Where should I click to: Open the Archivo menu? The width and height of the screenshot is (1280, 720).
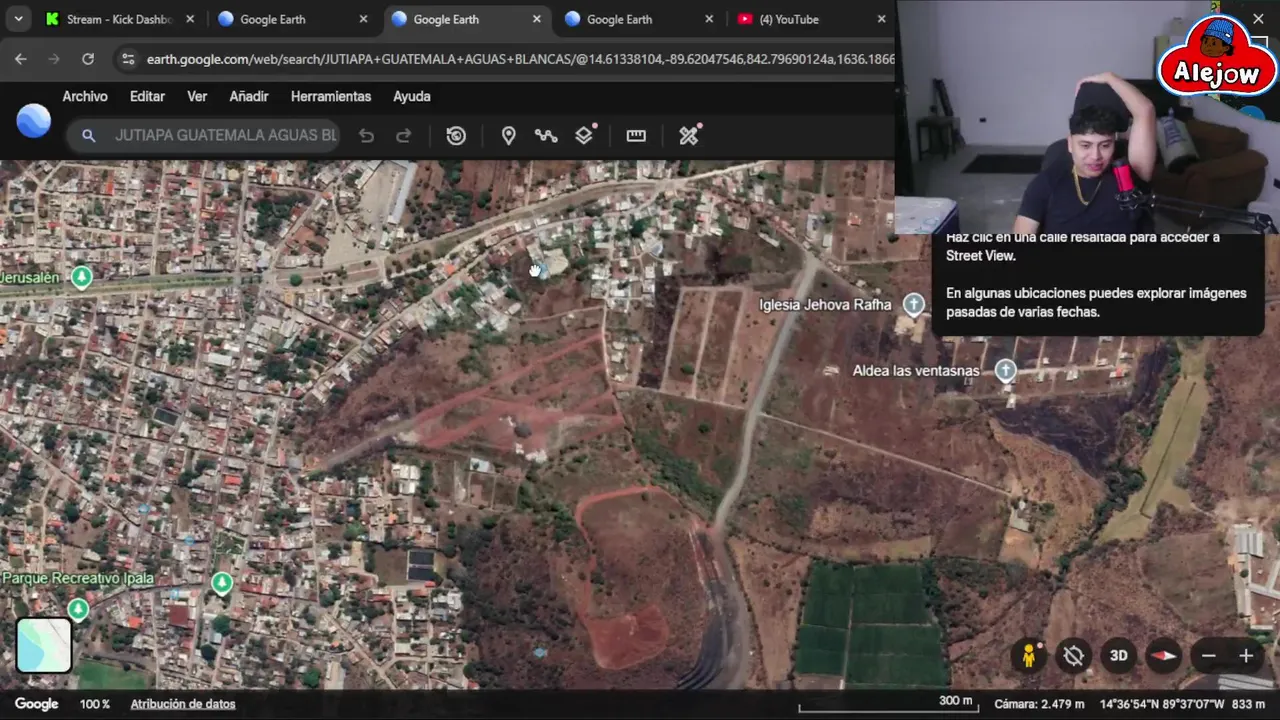point(85,96)
